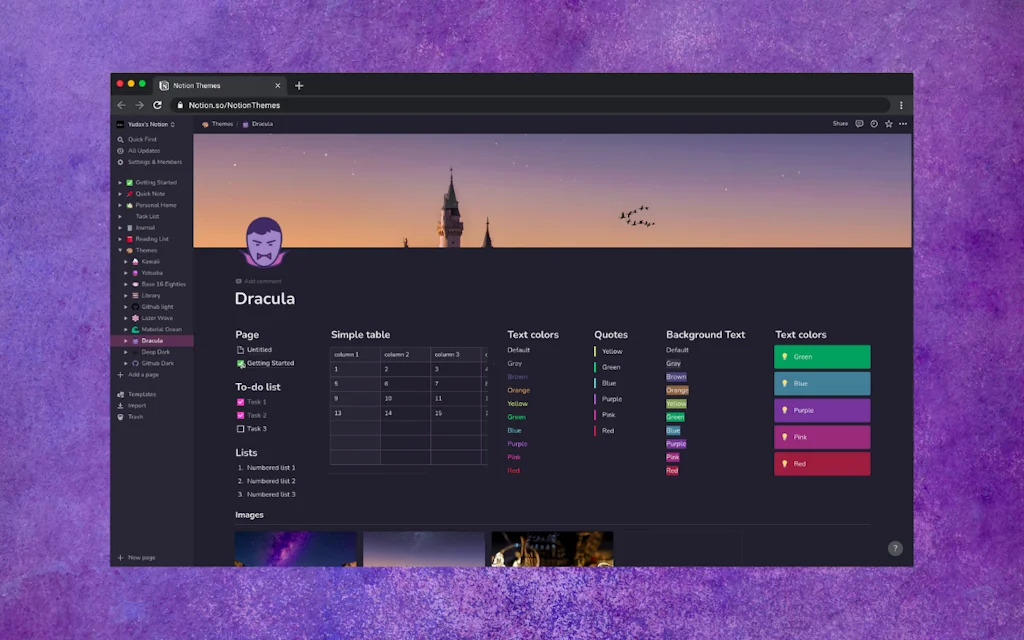Open the Yudax's Notion workspace switcher
This screenshot has height=640, width=1024.
146,124
